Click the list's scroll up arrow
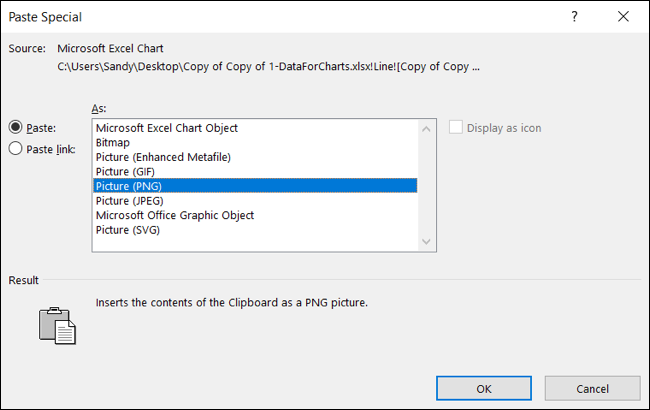 [427, 129]
